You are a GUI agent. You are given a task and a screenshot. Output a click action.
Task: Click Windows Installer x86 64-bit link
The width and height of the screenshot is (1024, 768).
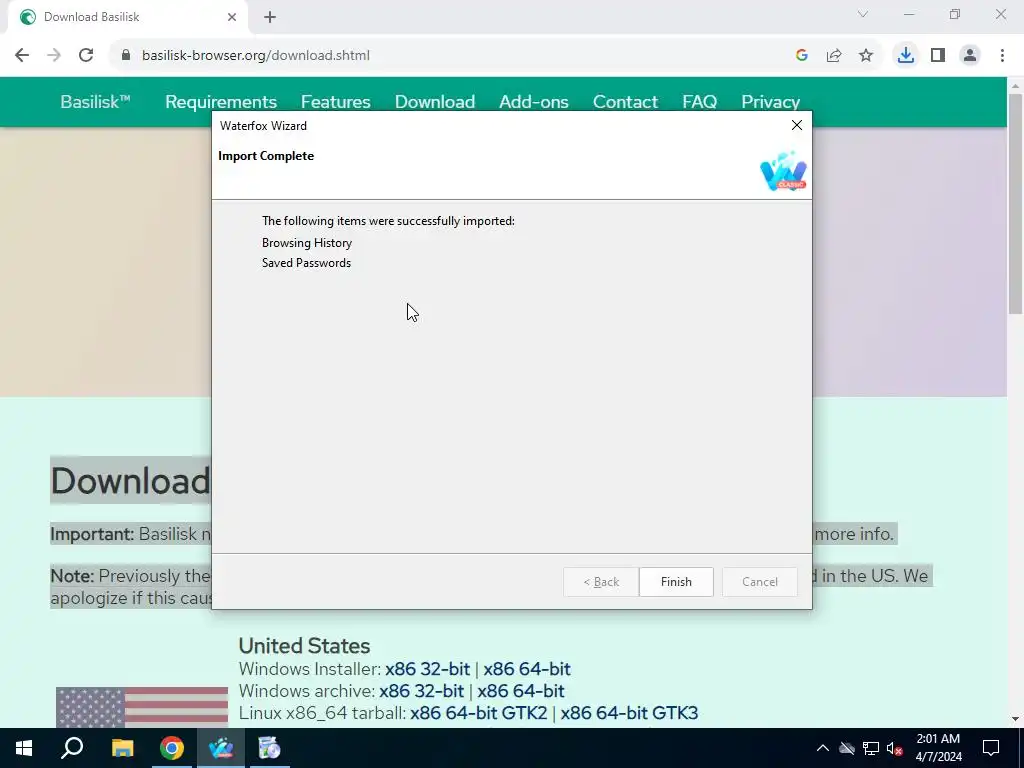pos(527,669)
